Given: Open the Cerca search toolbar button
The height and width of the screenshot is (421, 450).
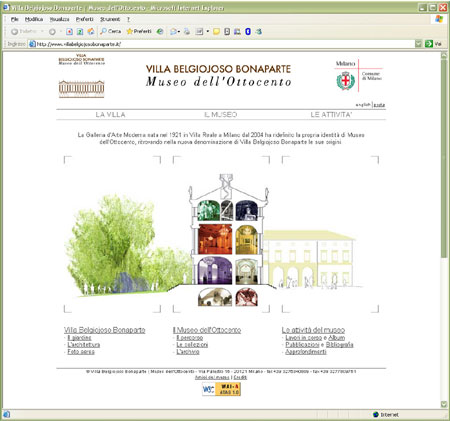Looking at the screenshot, I should click(x=111, y=31).
